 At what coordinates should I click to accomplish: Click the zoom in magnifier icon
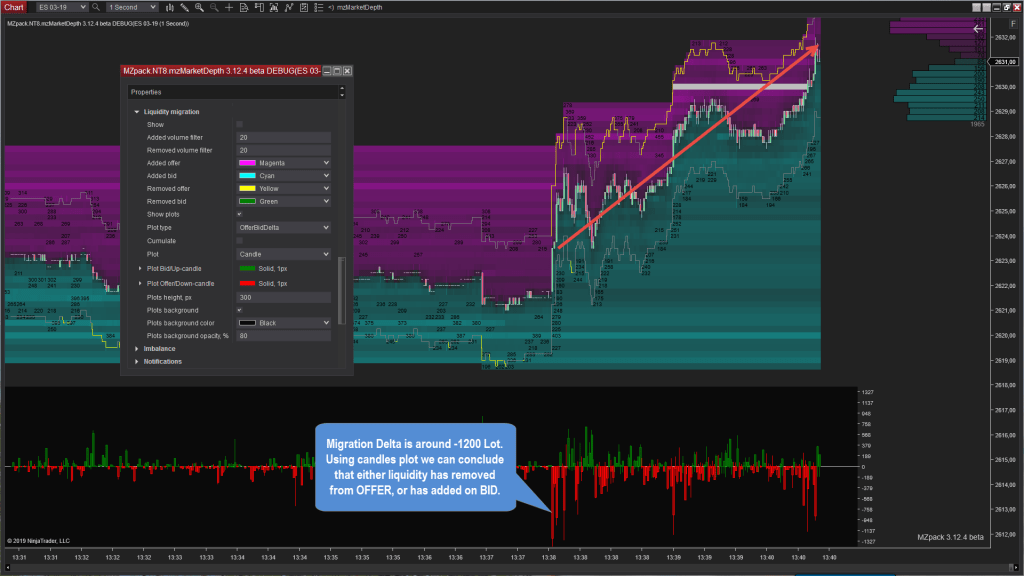point(199,7)
